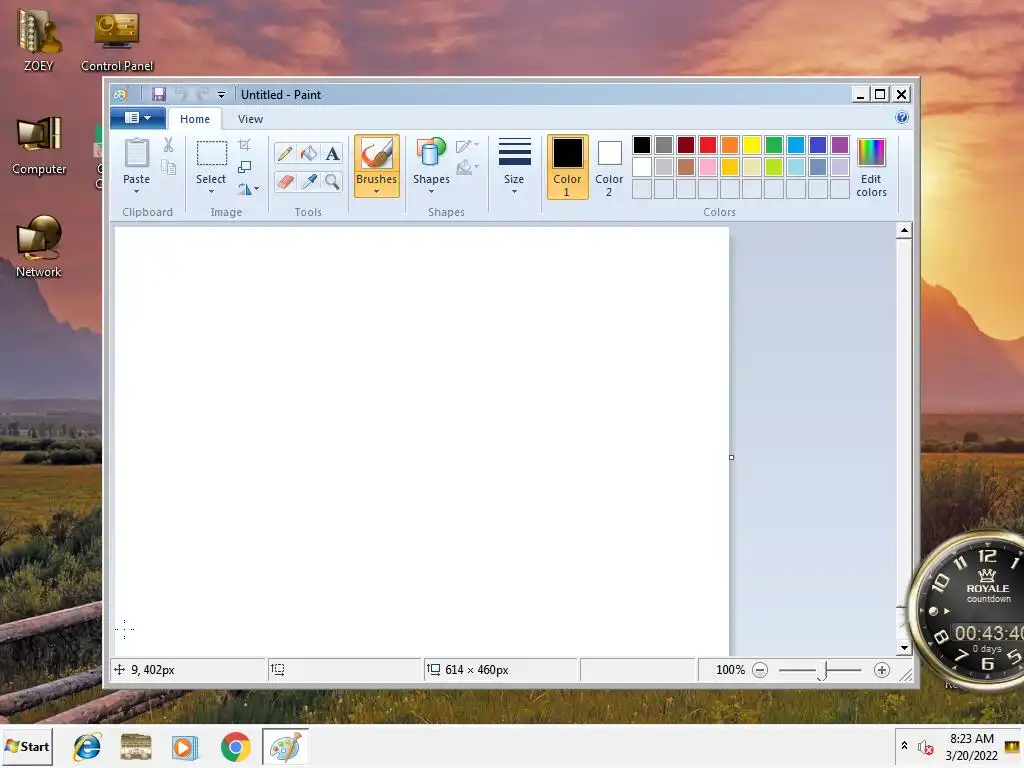Click the Select rectangle icon

click(x=212, y=153)
